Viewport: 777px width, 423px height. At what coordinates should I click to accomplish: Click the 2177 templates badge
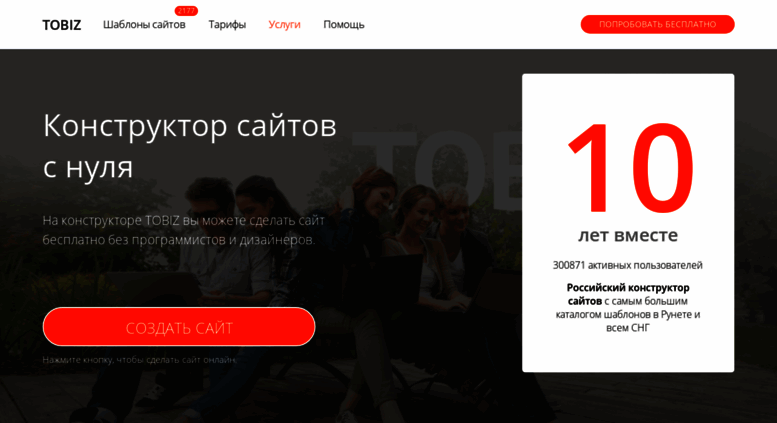point(186,10)
